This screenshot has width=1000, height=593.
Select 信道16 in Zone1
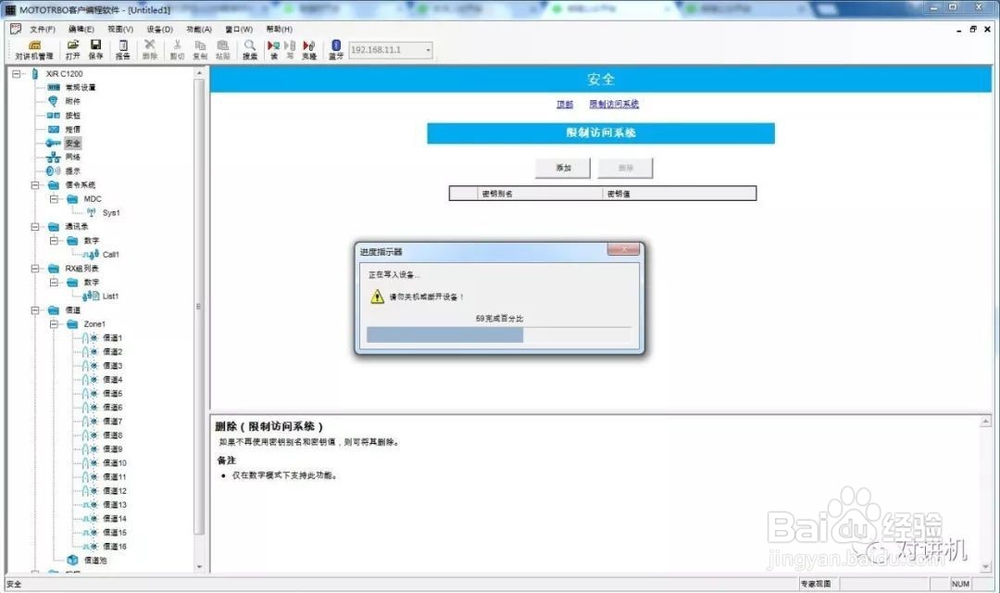pyautogui.click(x=115, y=546)
